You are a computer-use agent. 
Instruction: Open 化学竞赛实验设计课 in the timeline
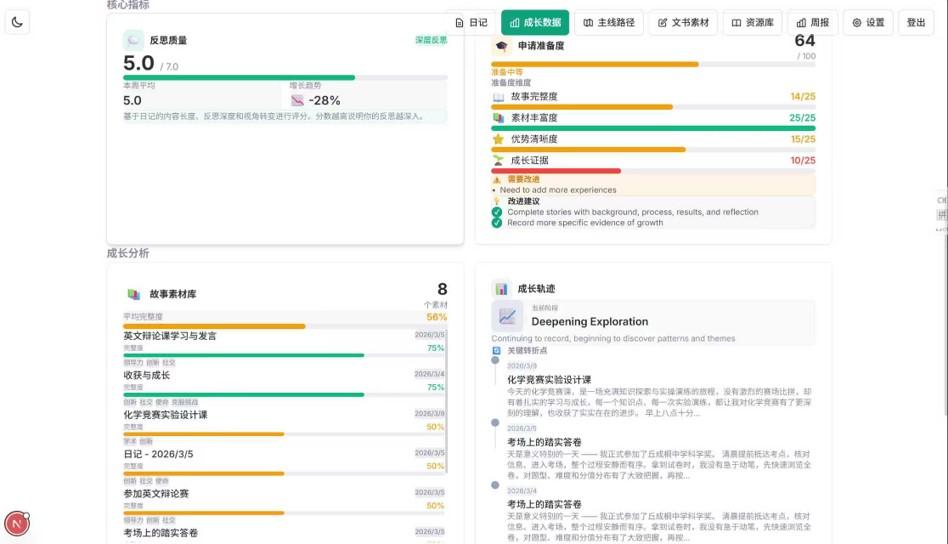550,380
